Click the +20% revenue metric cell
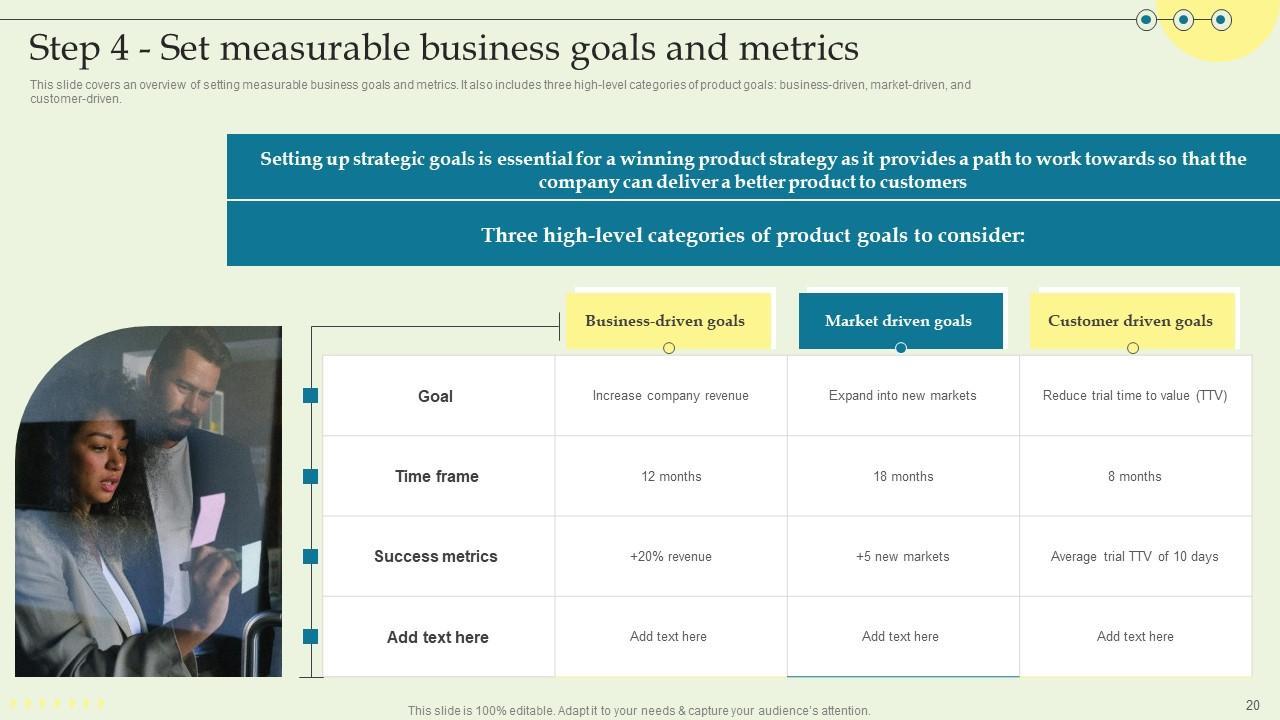The width and height of the screenshot is (1280, 720). [x=671, y=556]
